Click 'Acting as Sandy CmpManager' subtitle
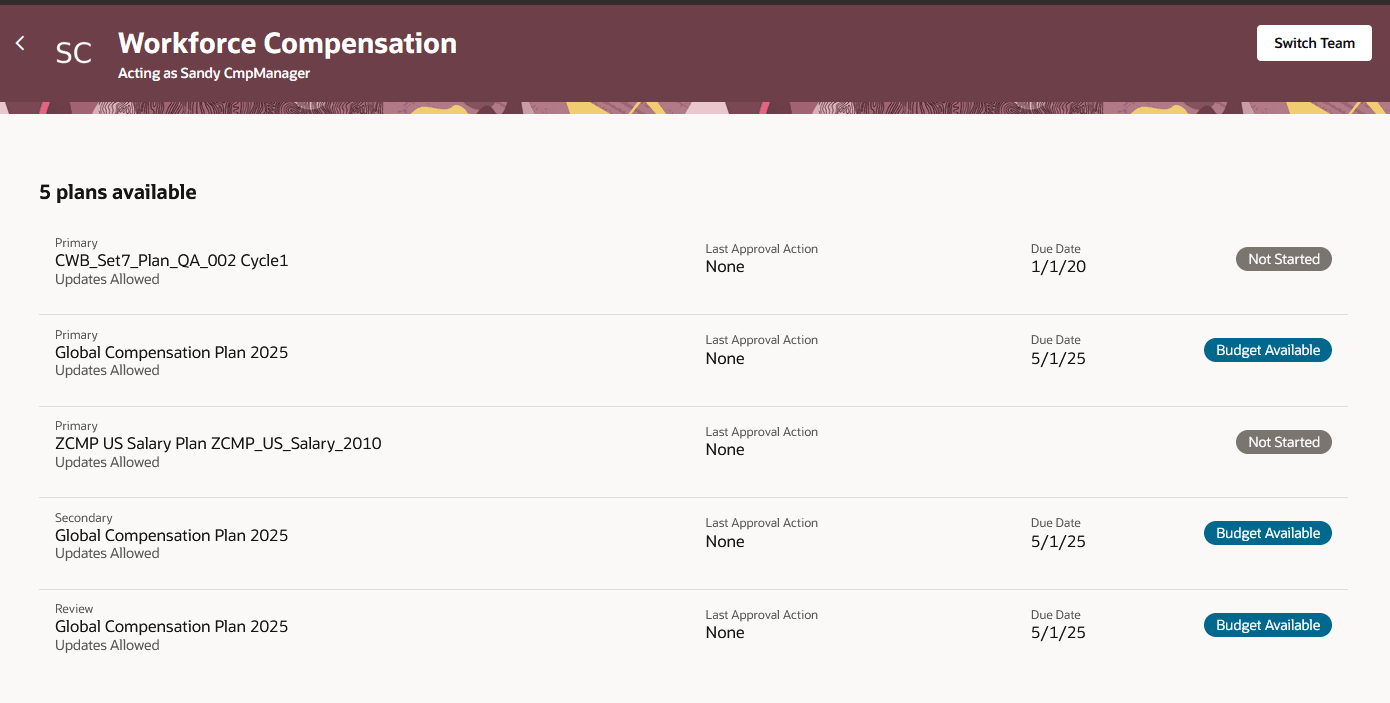This screenshot has height=703, width=1390. point(214,73)
